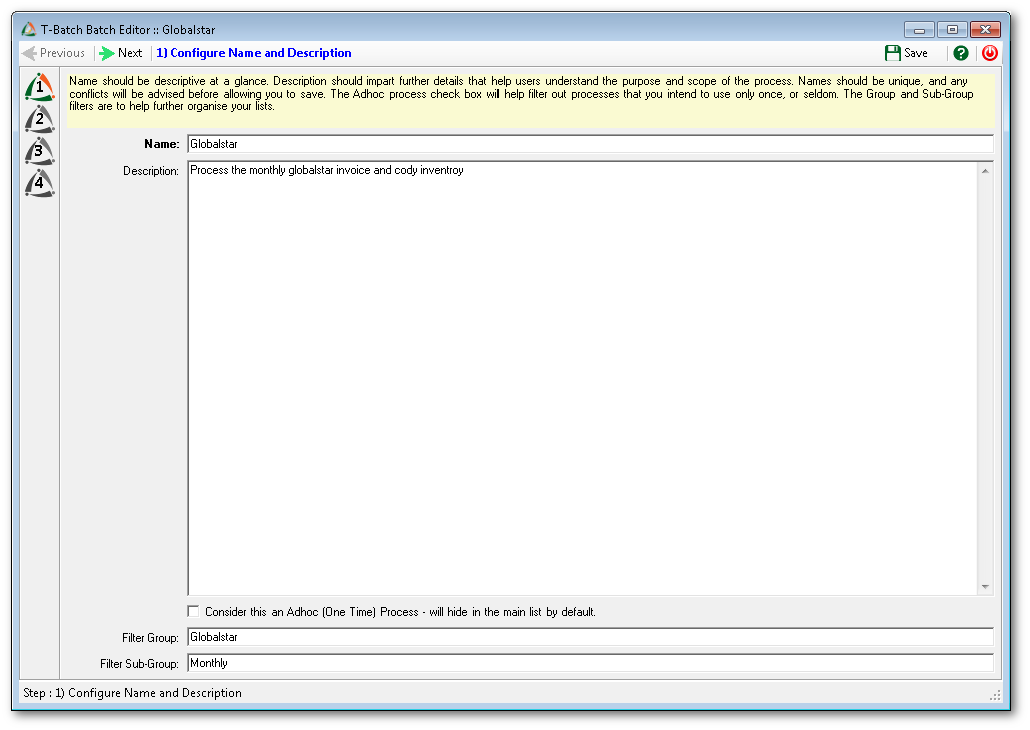This screenshot has width=1030, height=730.
Task: Click the Filter Sub-Group label
Action: point(139,664)
